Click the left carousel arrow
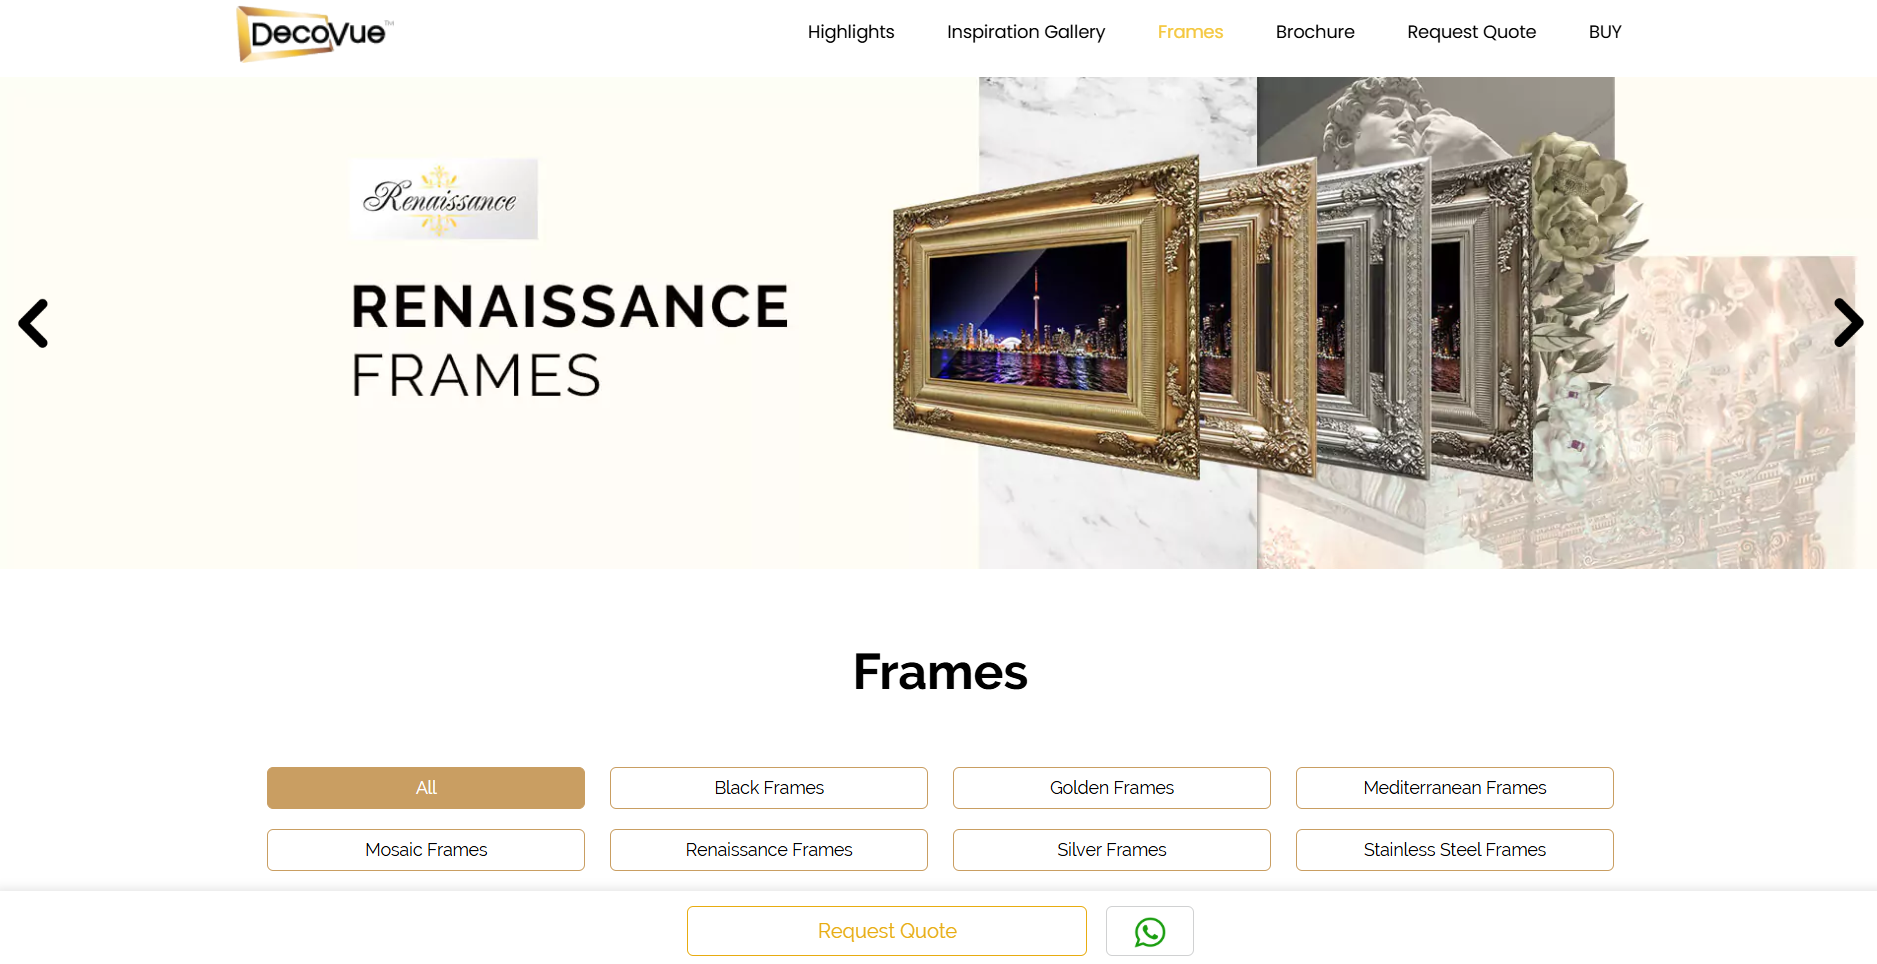The image size is (1877, 964). pos(33,323)
